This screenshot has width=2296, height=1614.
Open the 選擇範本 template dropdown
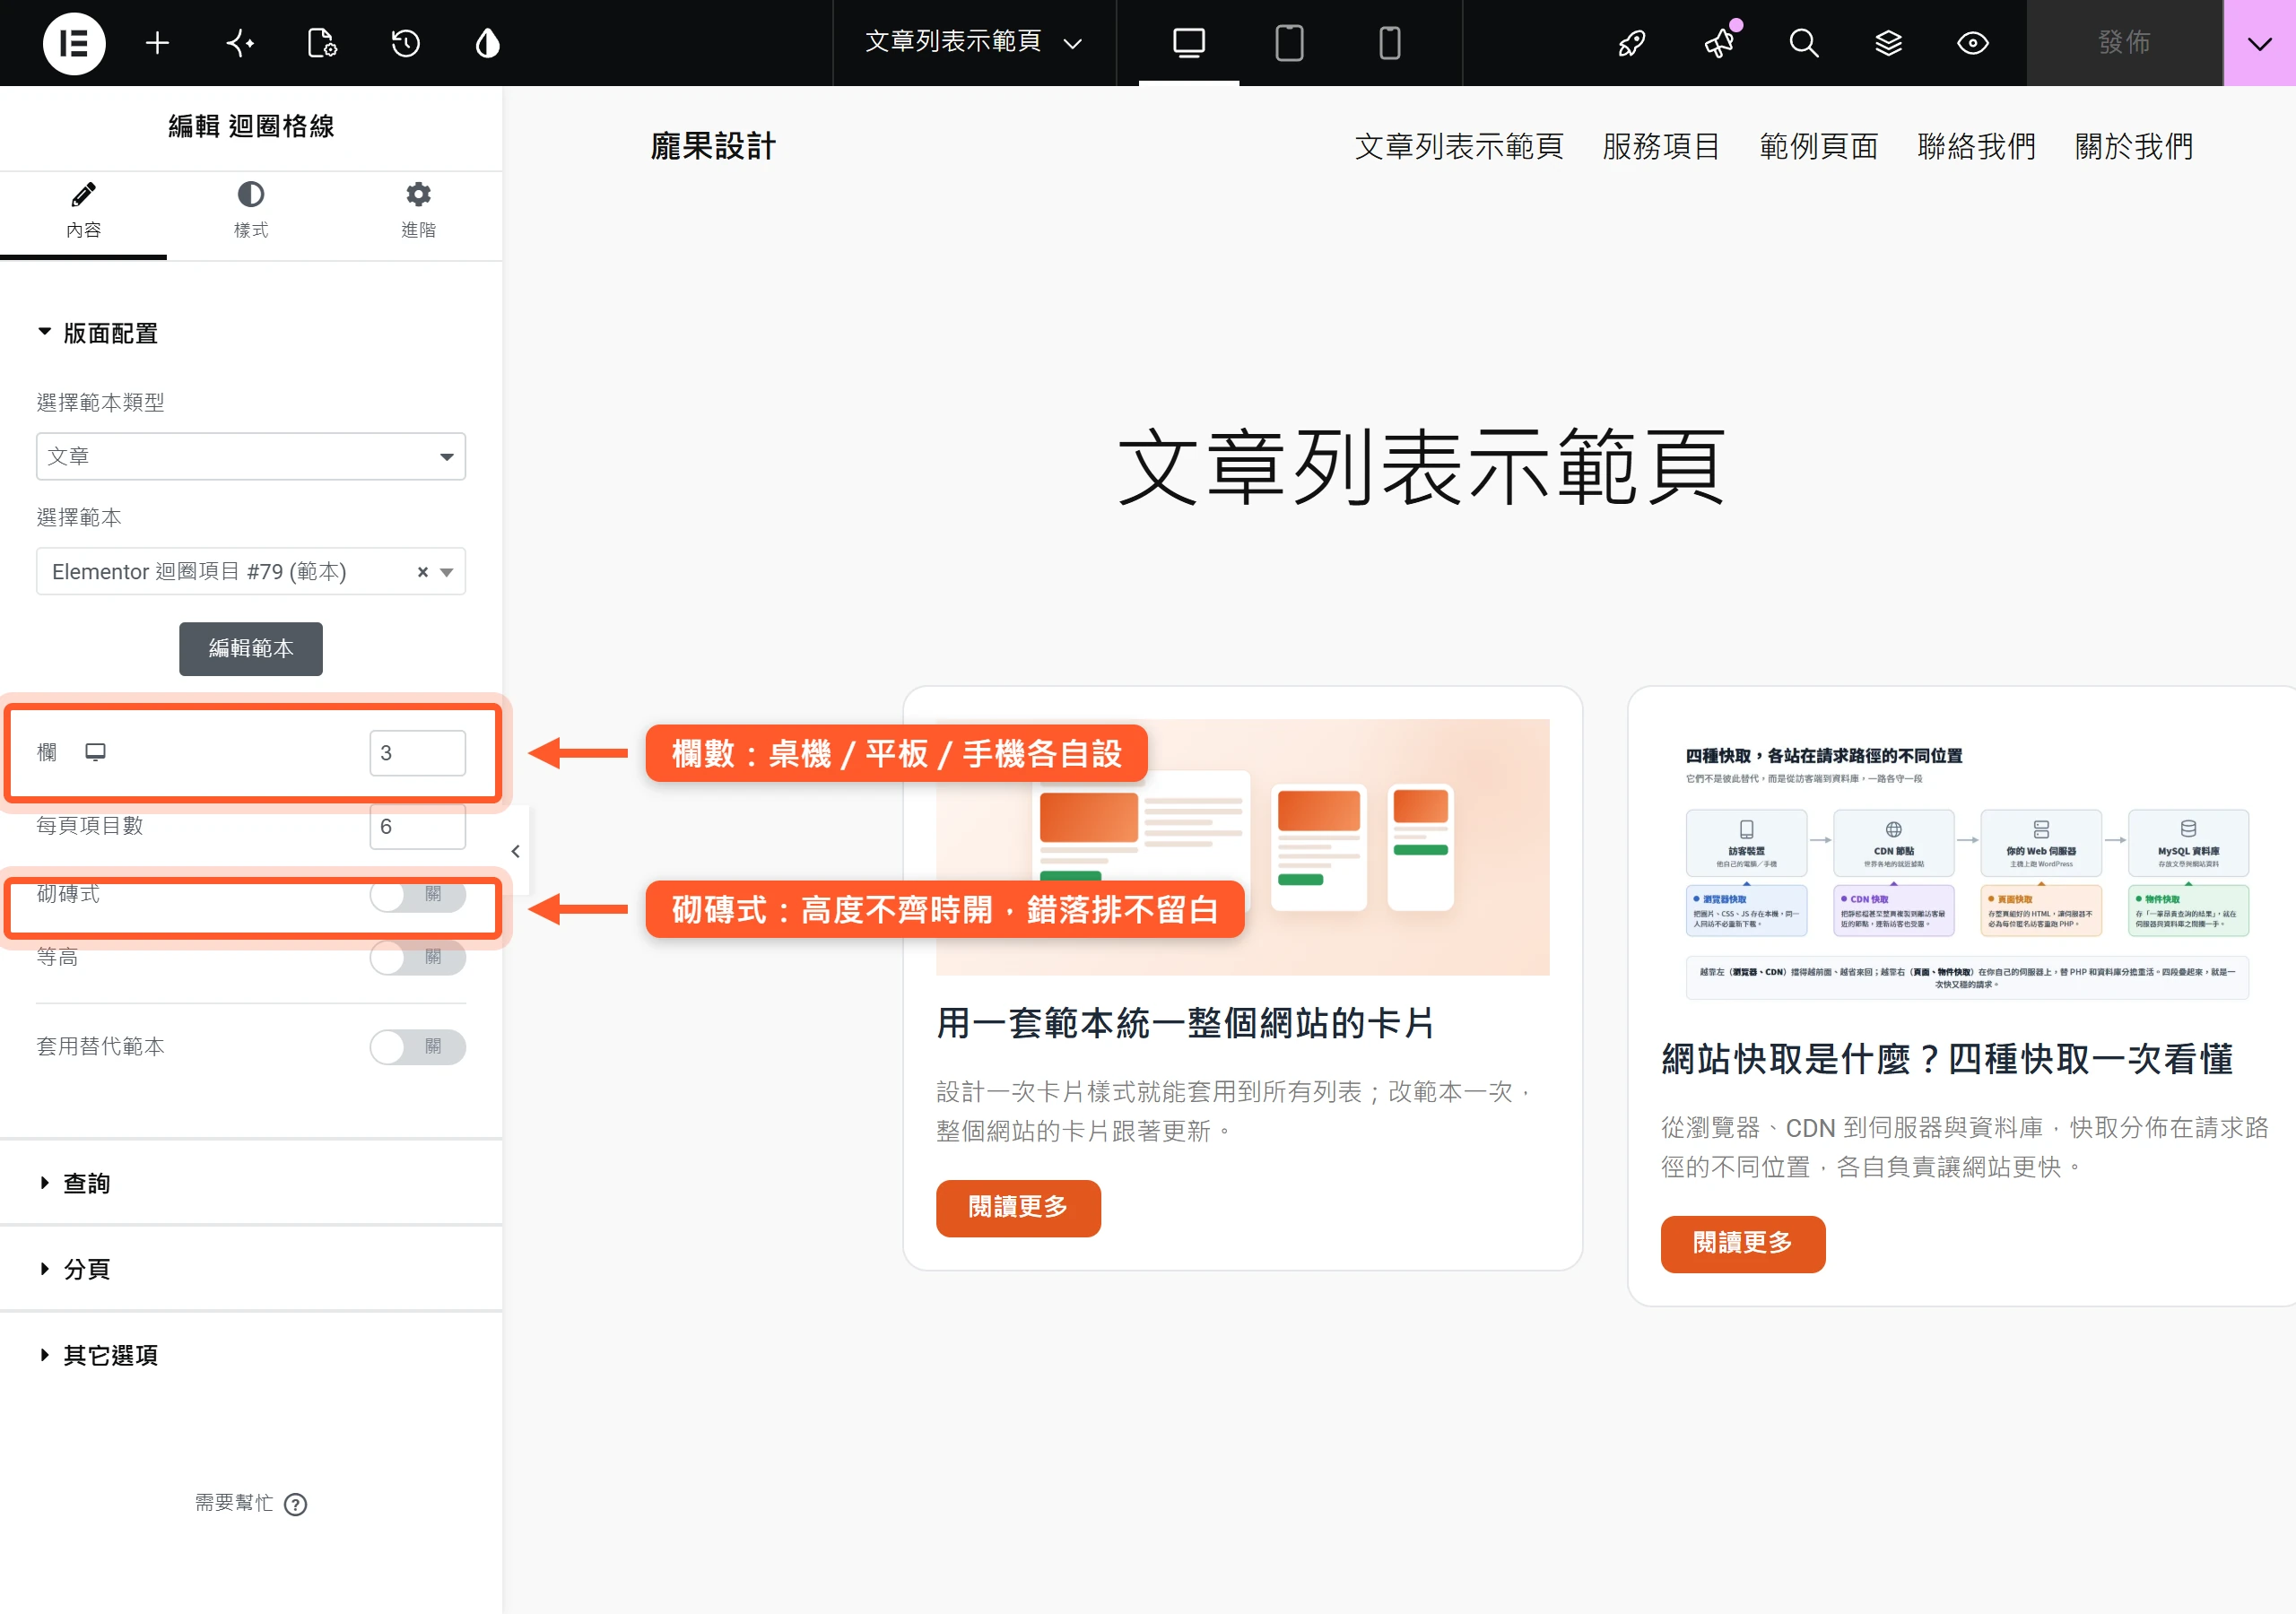251,571
